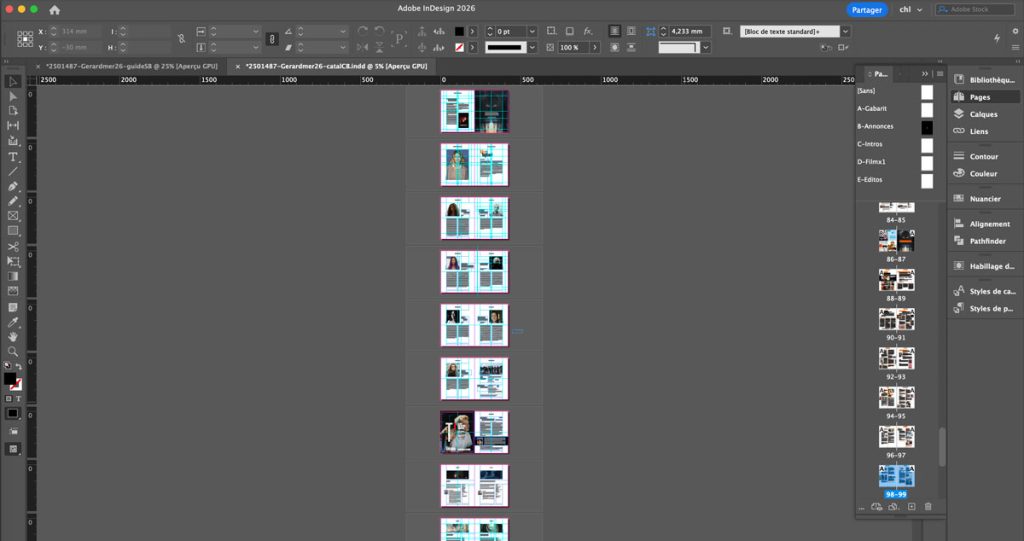Screen dimensions: 1024x541
Task: Click the Partager button
Action: coord(867,10)
